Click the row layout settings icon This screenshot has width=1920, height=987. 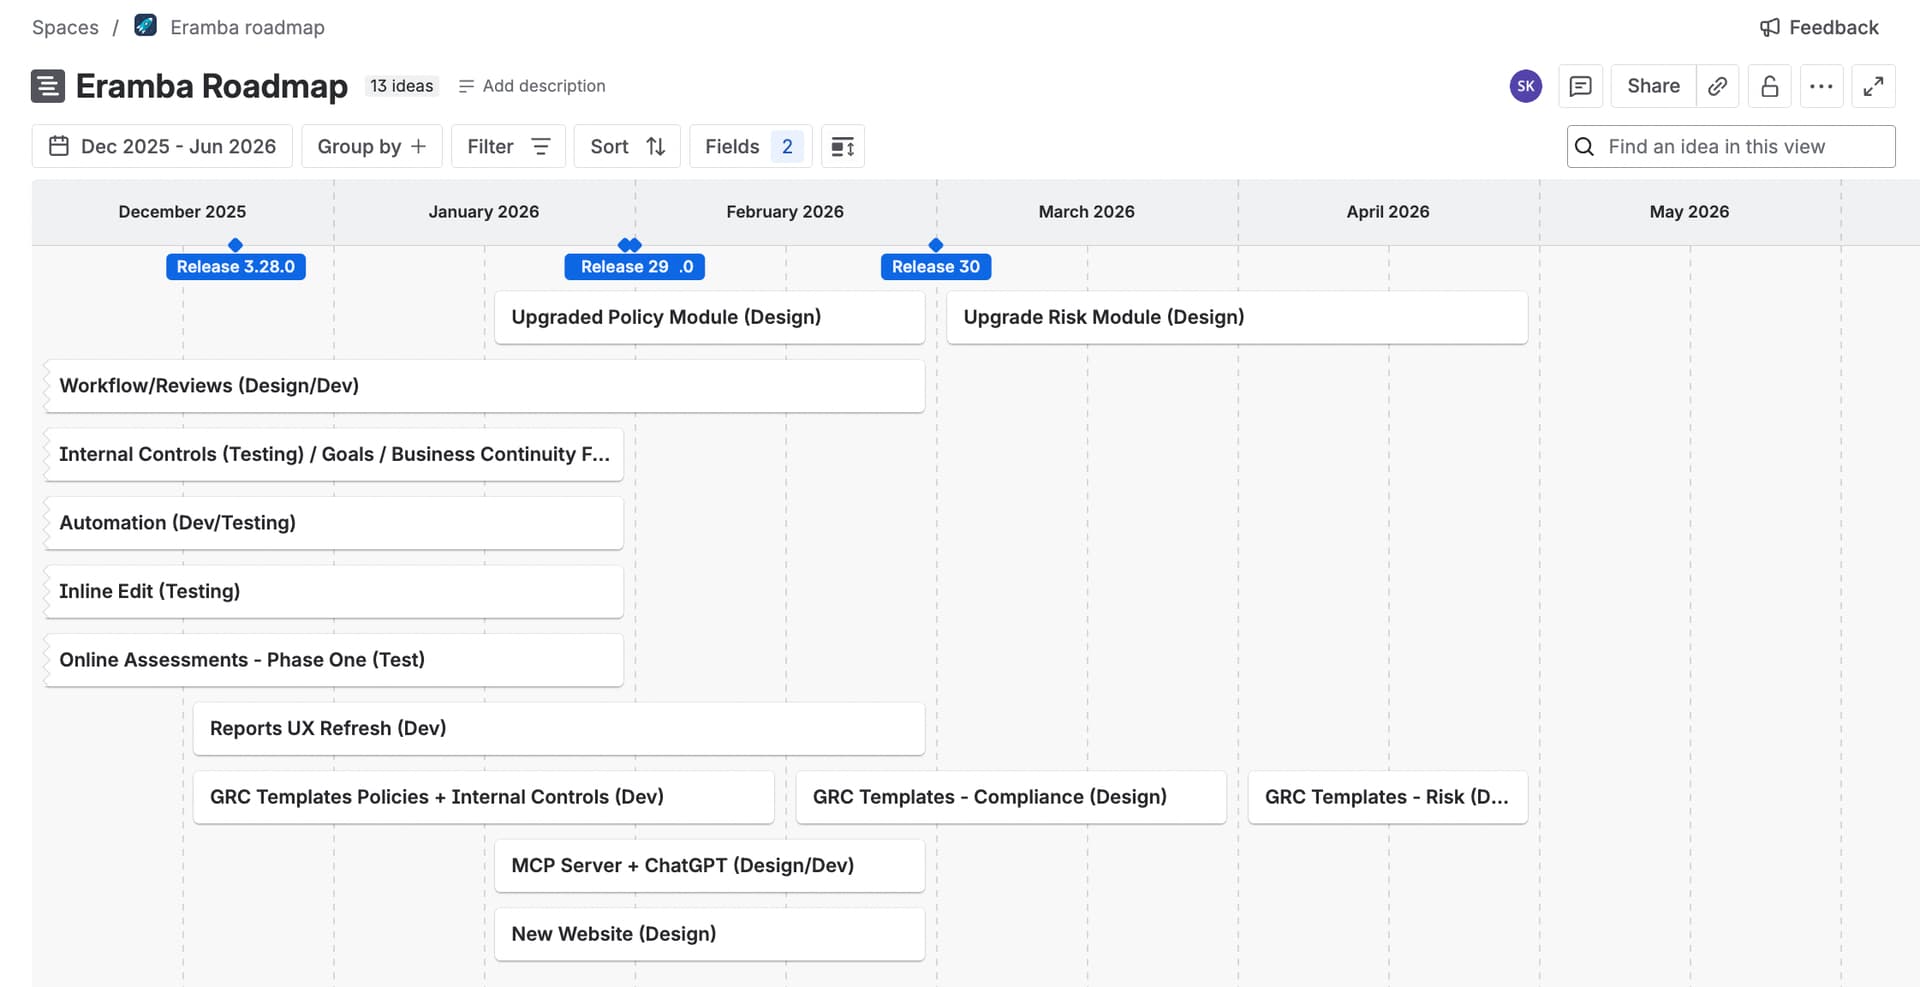(x=842, y=147)
